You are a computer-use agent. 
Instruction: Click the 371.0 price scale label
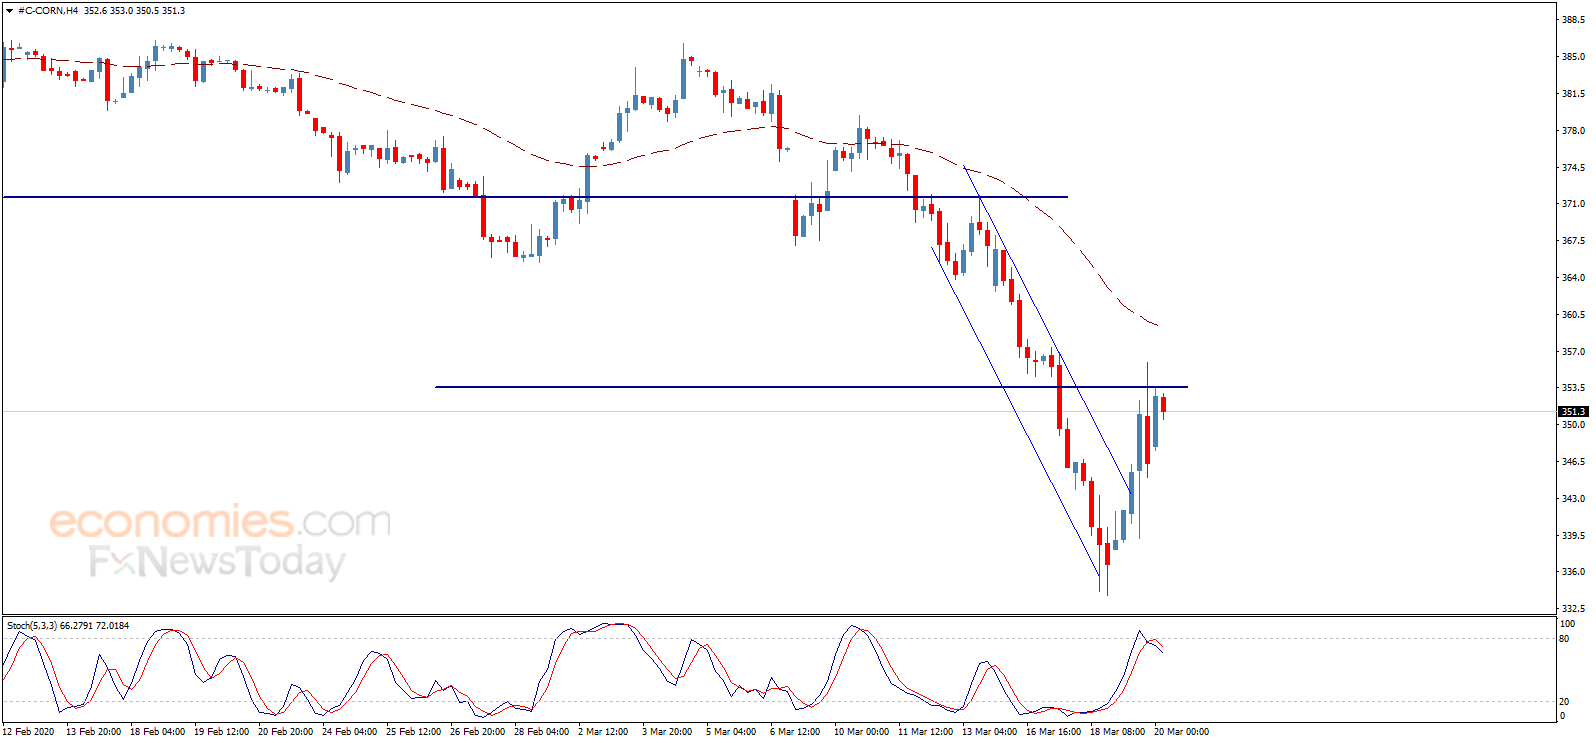tap(1573, 204)
